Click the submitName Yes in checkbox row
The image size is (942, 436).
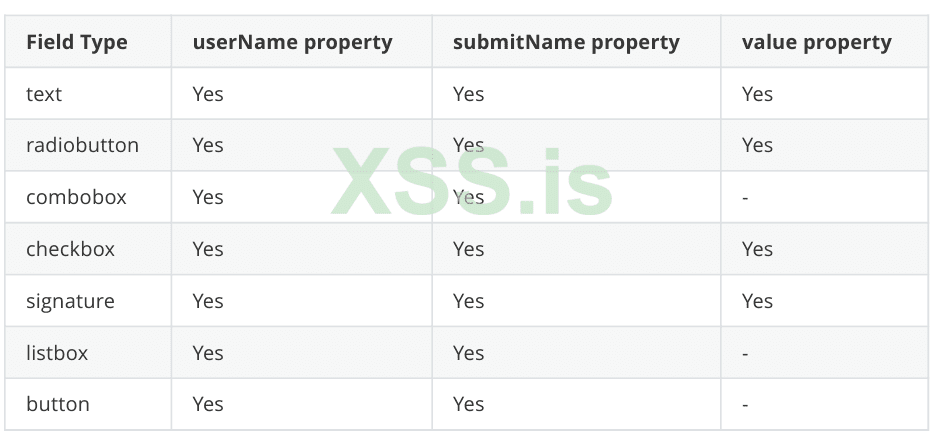pos(468,249)
